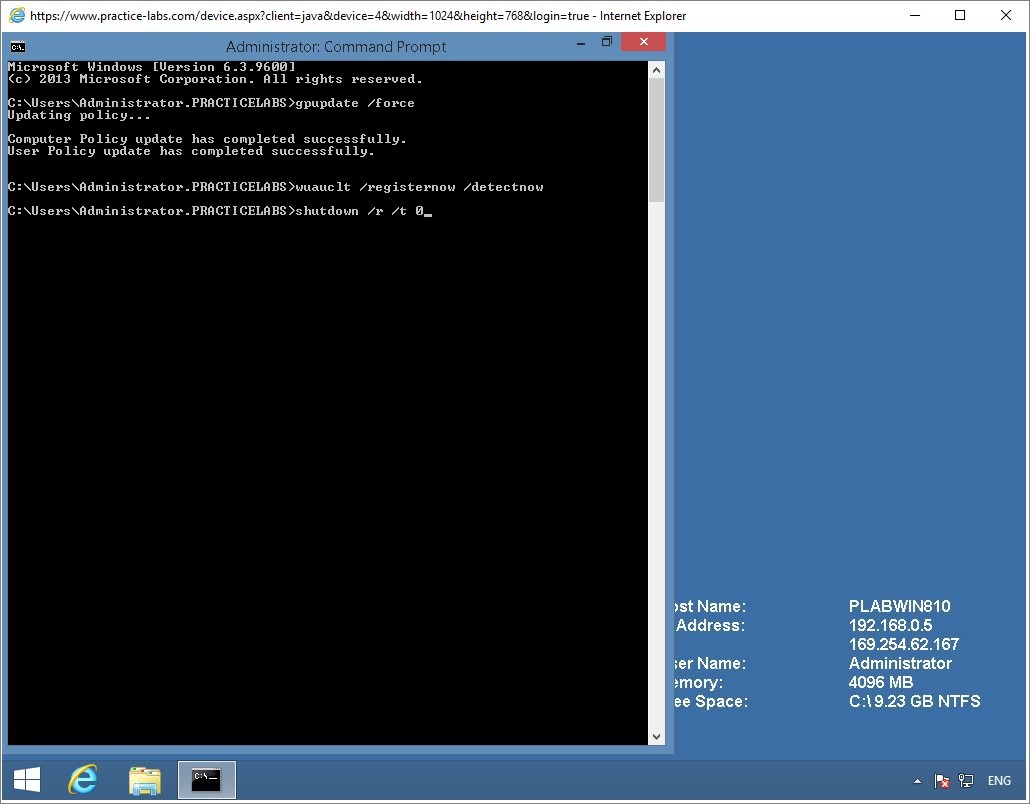This screenshot has height=804, width=1030.
Task: Open Command Prompt window system menu icon
Action: (17, 46)
